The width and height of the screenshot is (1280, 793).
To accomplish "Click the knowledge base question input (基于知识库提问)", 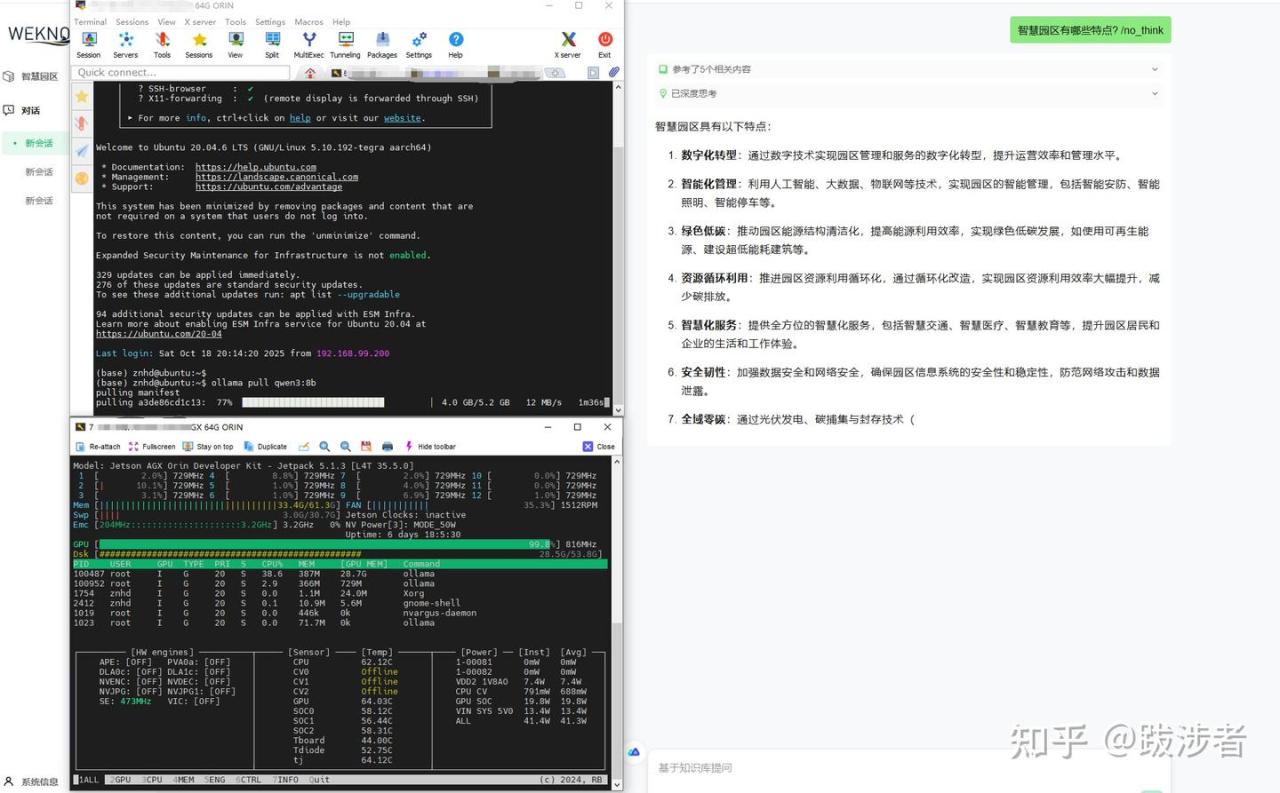I will [x=900, y=768].
